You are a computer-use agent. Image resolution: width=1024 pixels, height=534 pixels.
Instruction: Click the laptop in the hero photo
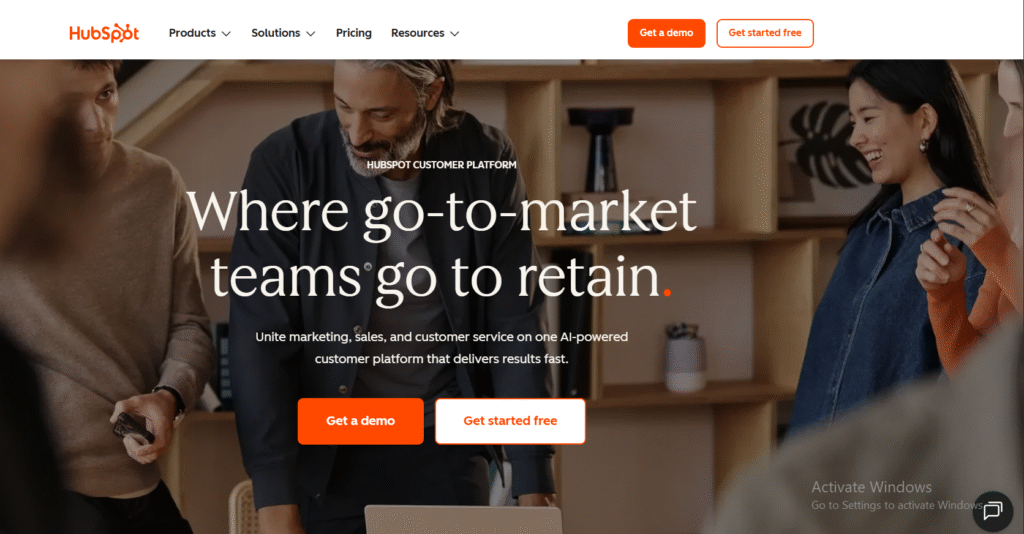(463, 520)
